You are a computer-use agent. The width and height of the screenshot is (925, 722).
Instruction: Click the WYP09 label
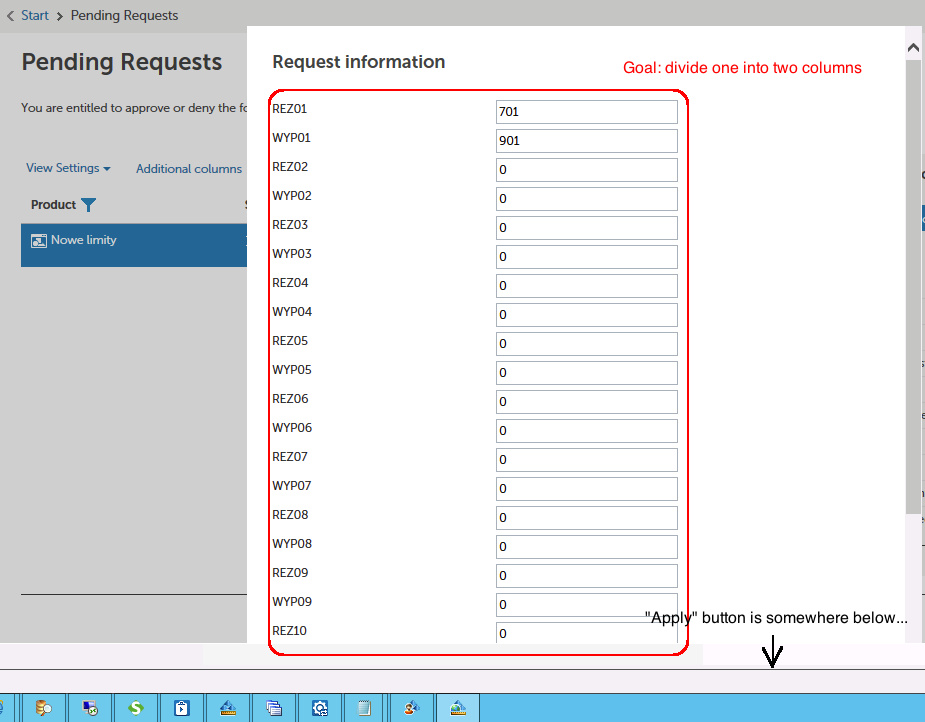pos(292,602)
